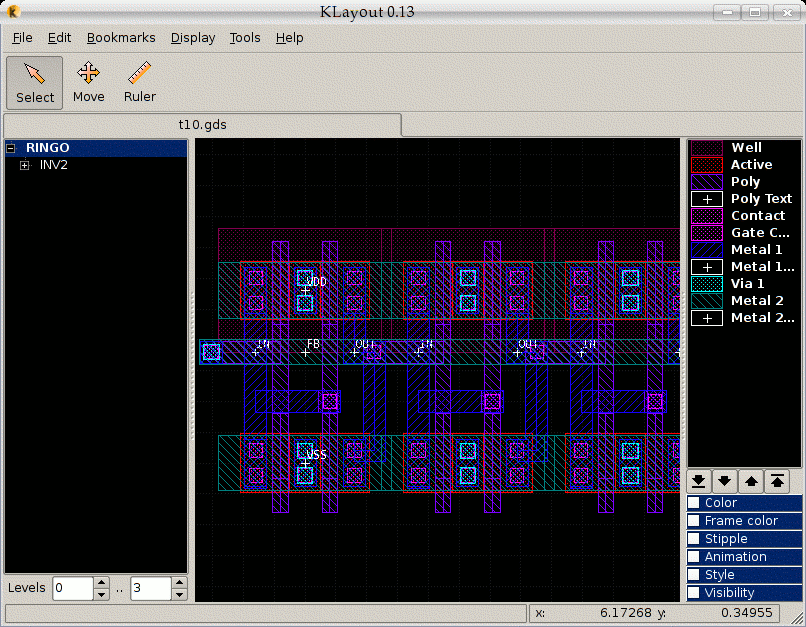Open the Display menu
Screen dimensions: 806x627
193,38
